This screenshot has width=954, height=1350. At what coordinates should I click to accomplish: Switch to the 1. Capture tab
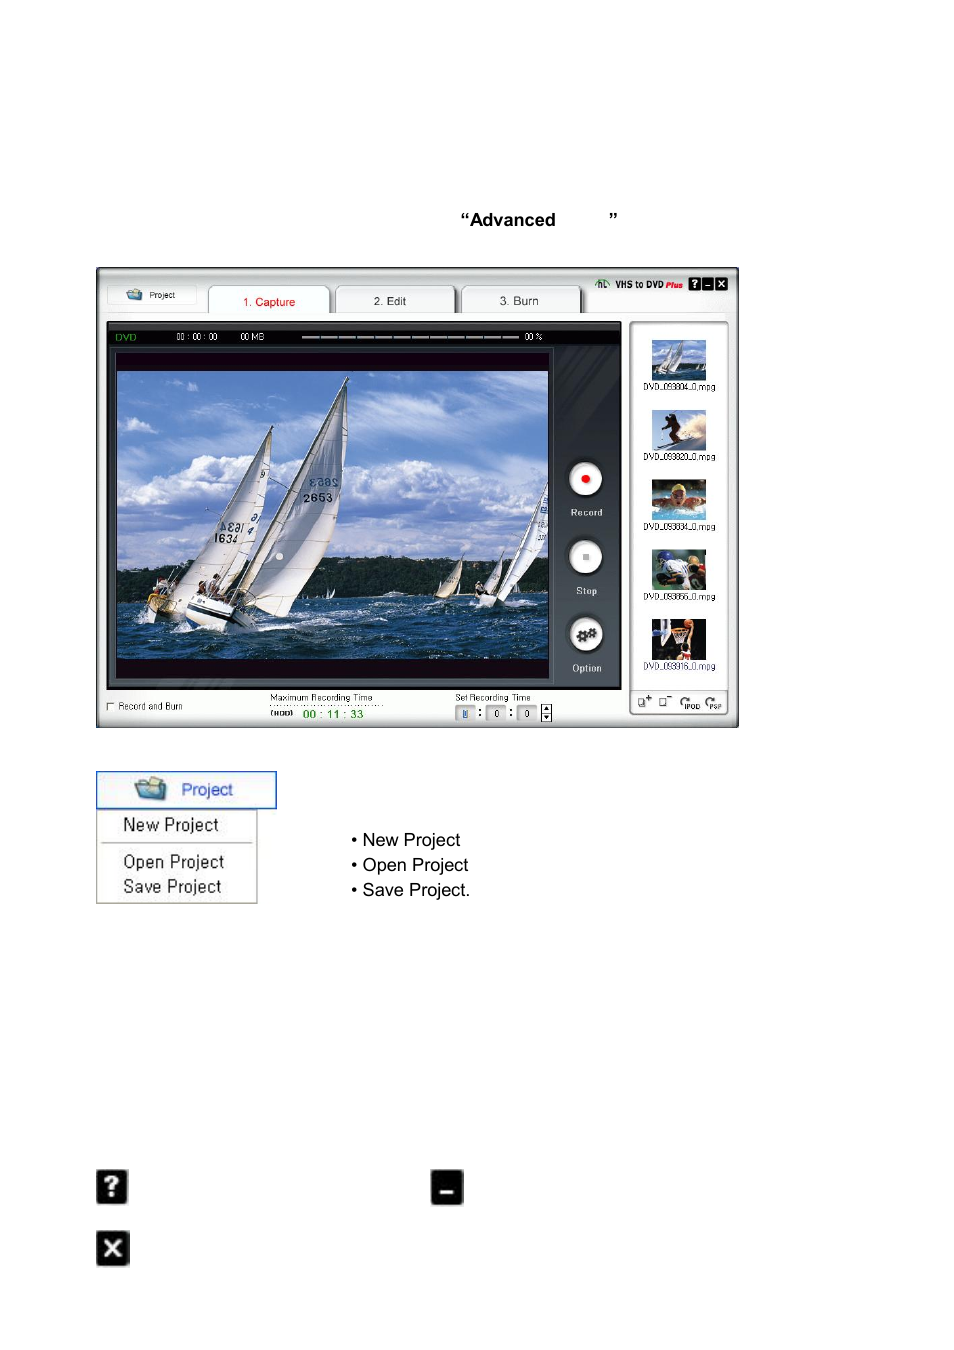pyautogui.click(x=269, y=301)
